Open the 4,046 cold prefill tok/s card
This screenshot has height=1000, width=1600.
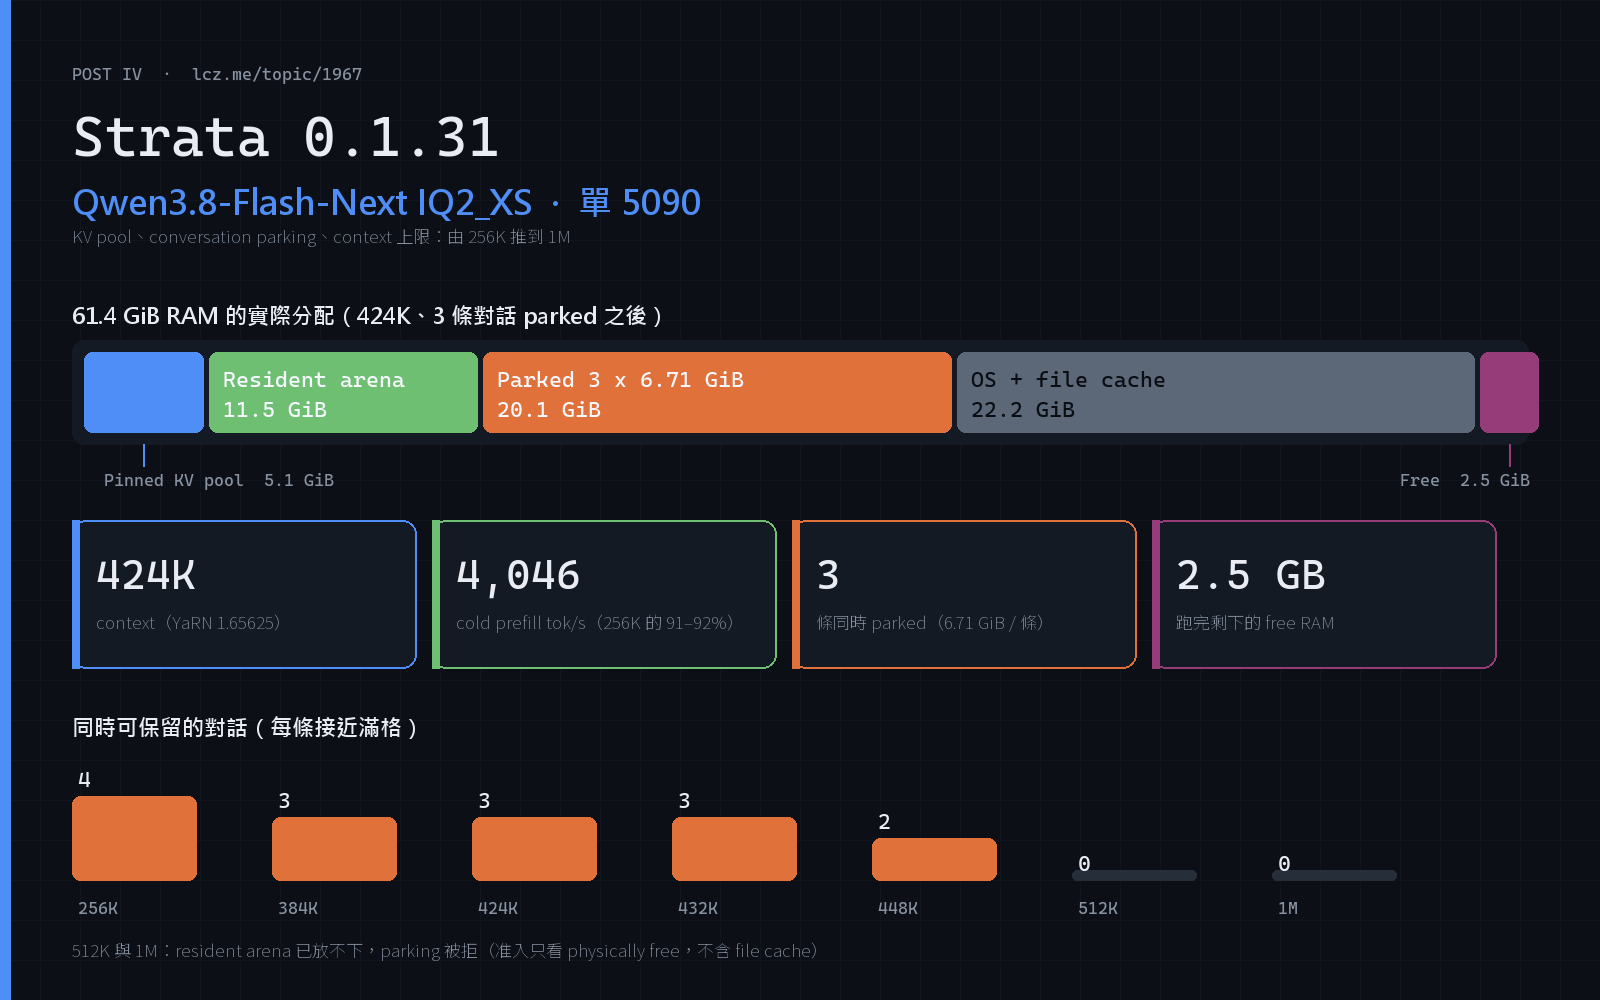pyautogui.click(x=604, y=594)
